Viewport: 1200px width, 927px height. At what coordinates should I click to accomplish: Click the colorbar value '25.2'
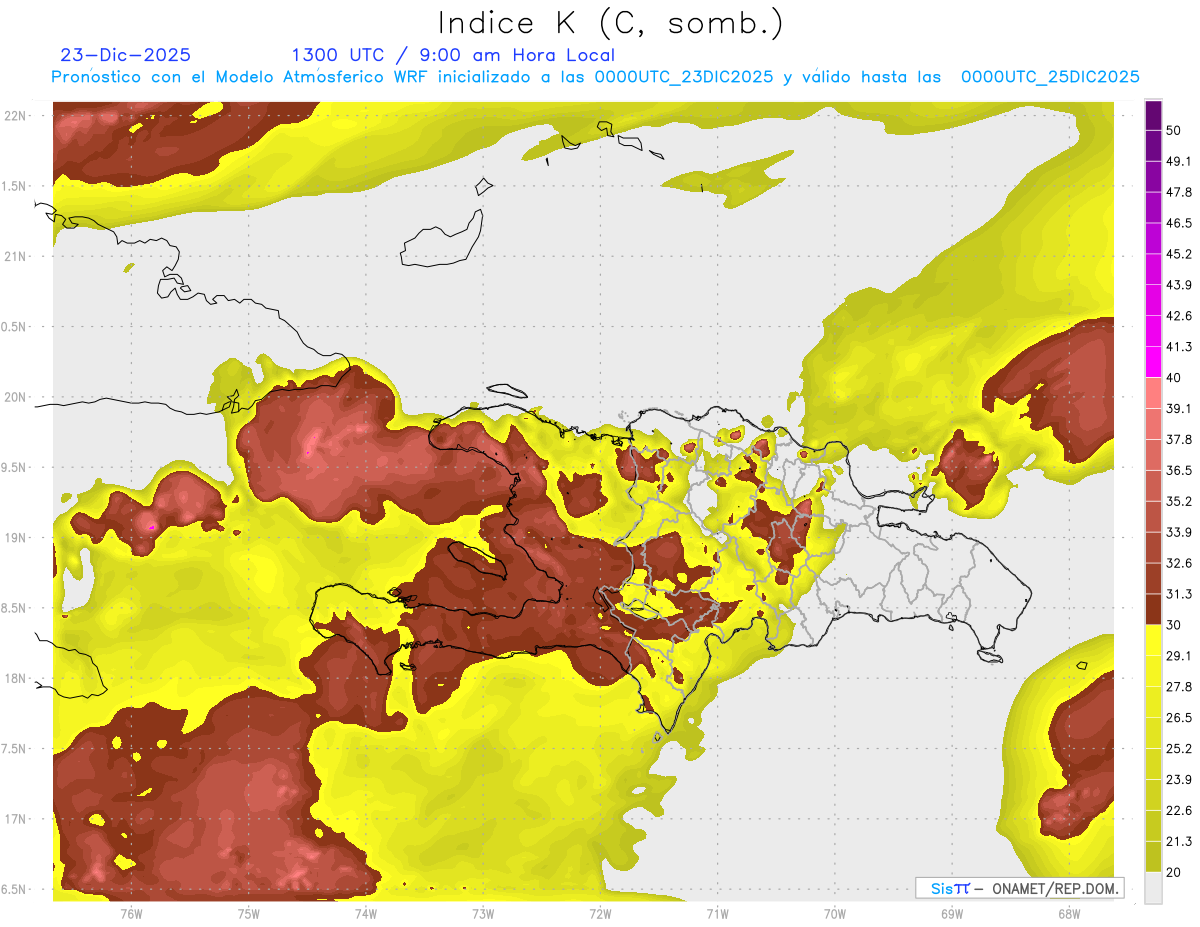[x=1179, y=749]
